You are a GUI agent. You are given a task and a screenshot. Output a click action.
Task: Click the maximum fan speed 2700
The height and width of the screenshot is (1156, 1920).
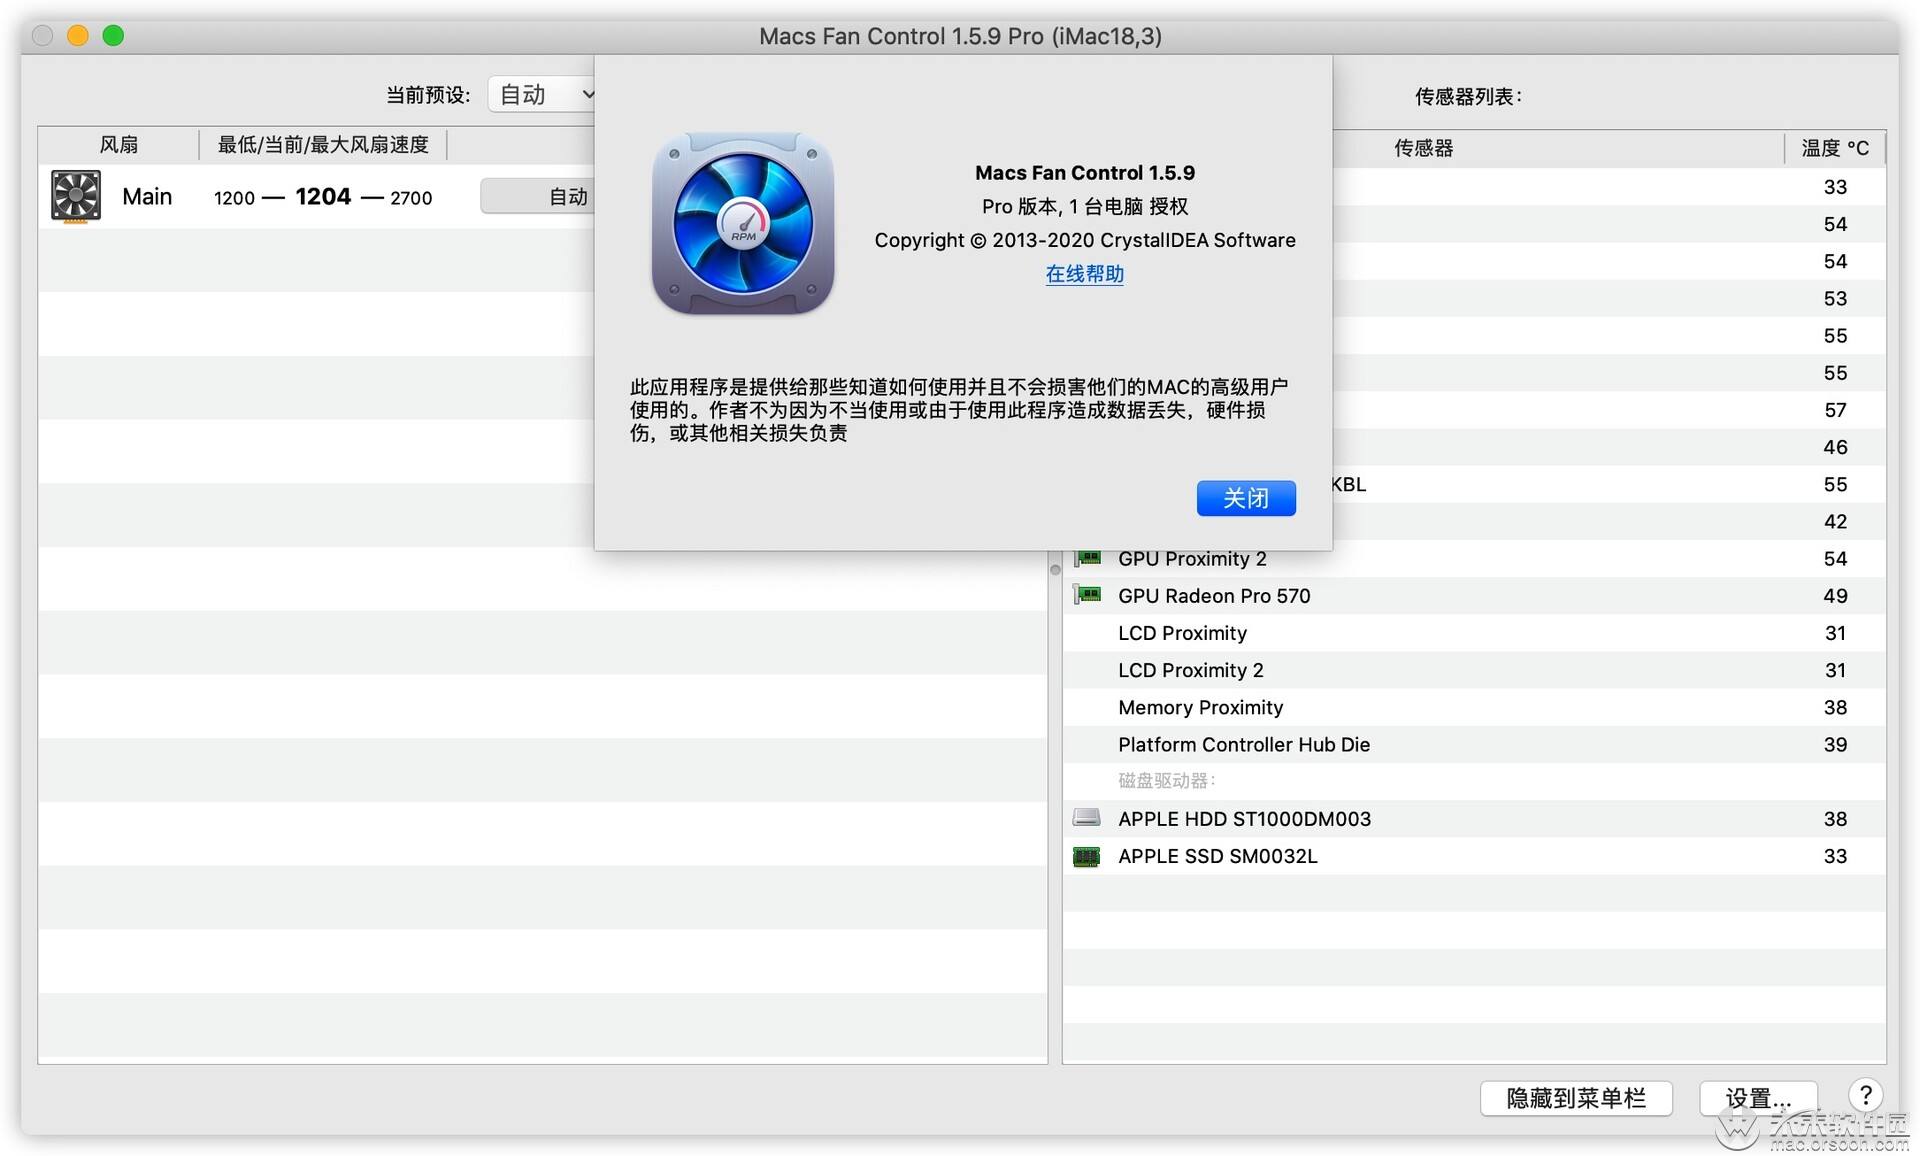tap(411, 198)
